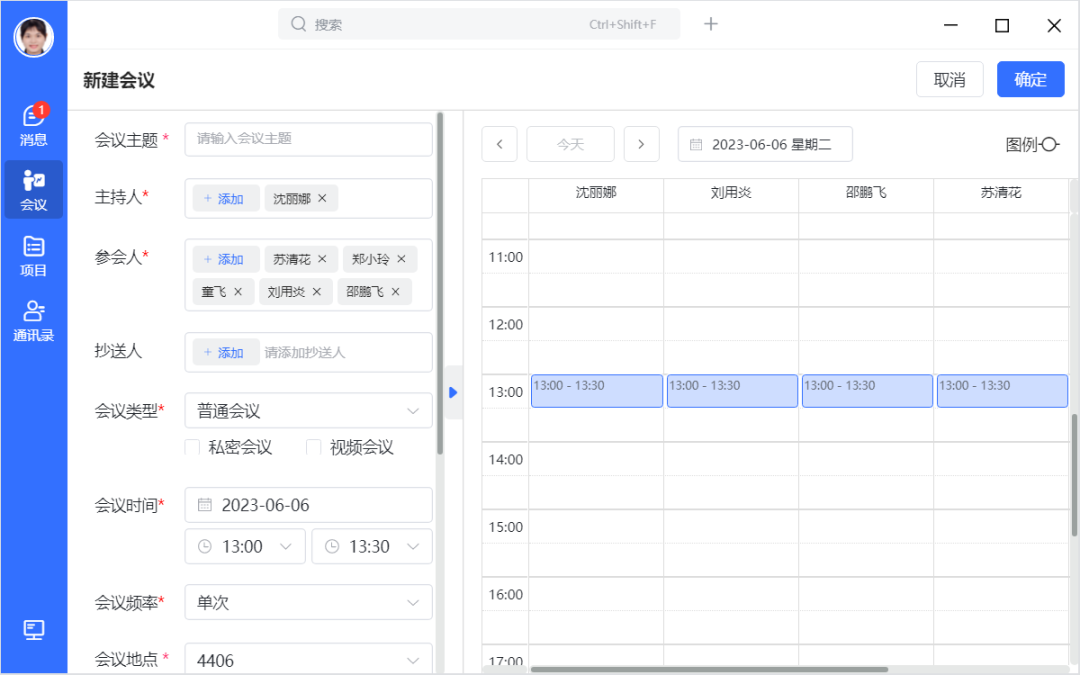Open the schedule date picker 2023-06-06
This screenshot has width=1080, height=675.
tap(765, 144)
